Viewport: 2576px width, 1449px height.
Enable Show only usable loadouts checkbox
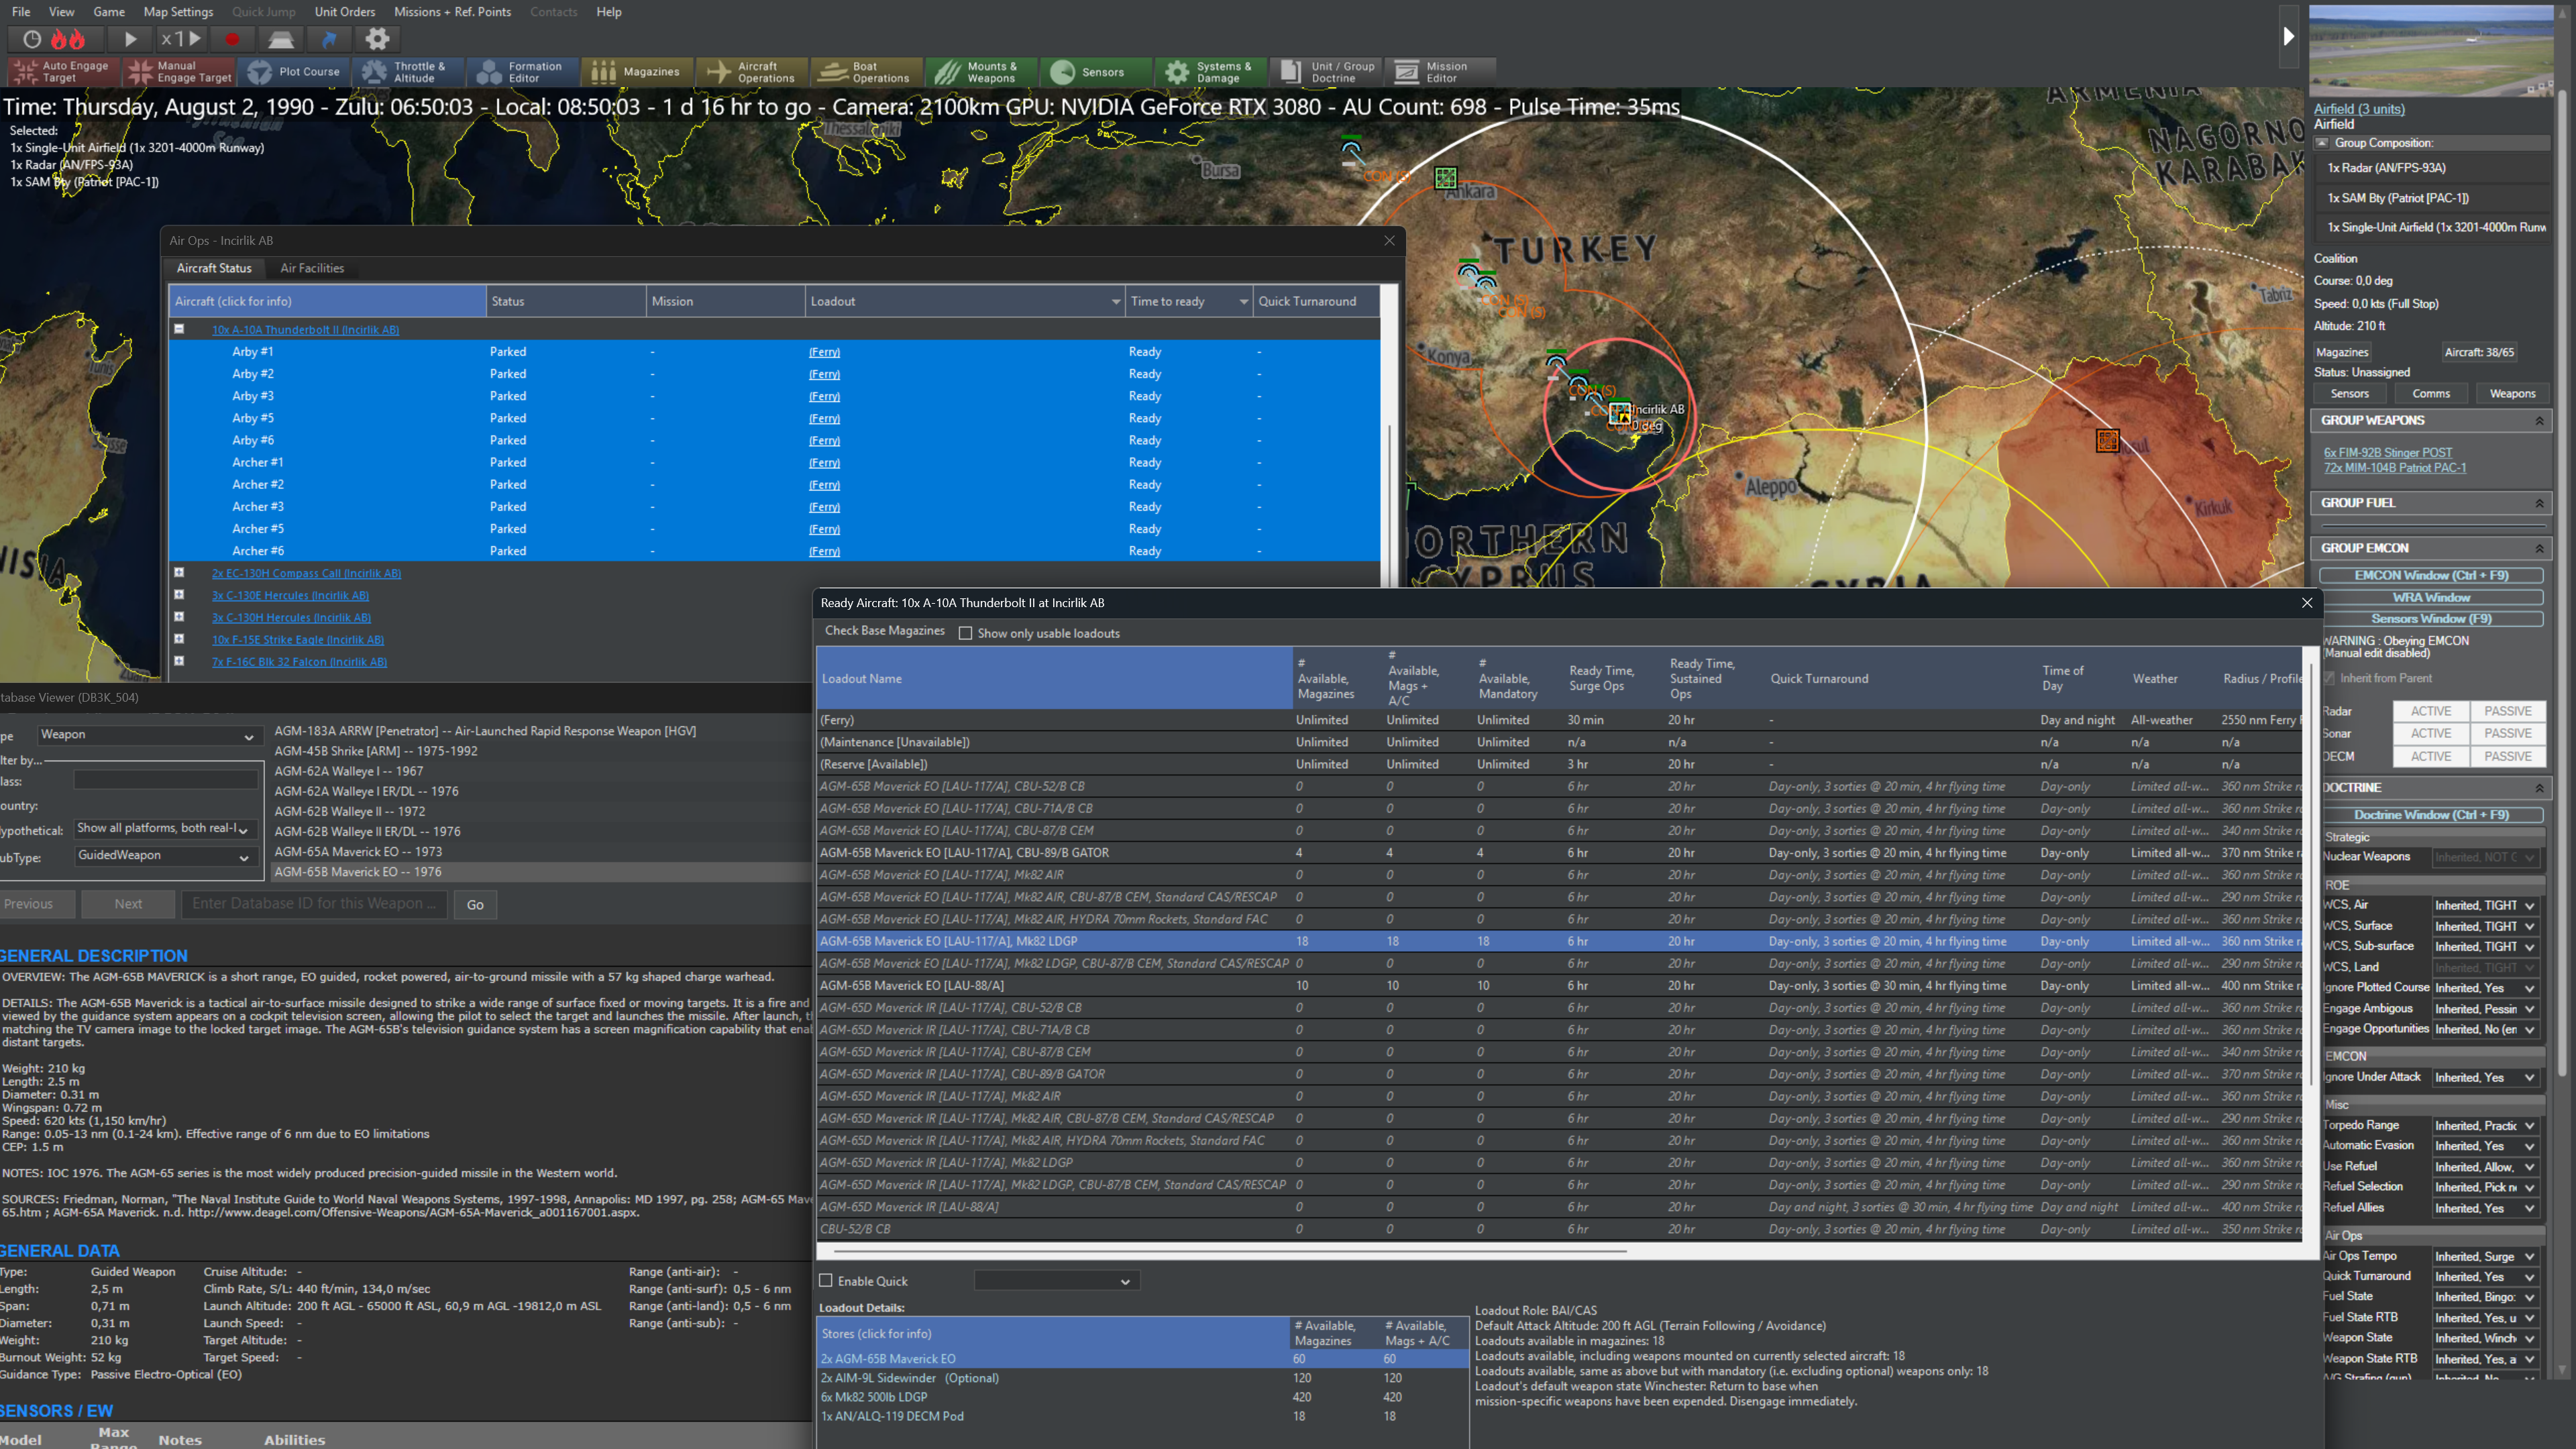[x=965, y=633]
